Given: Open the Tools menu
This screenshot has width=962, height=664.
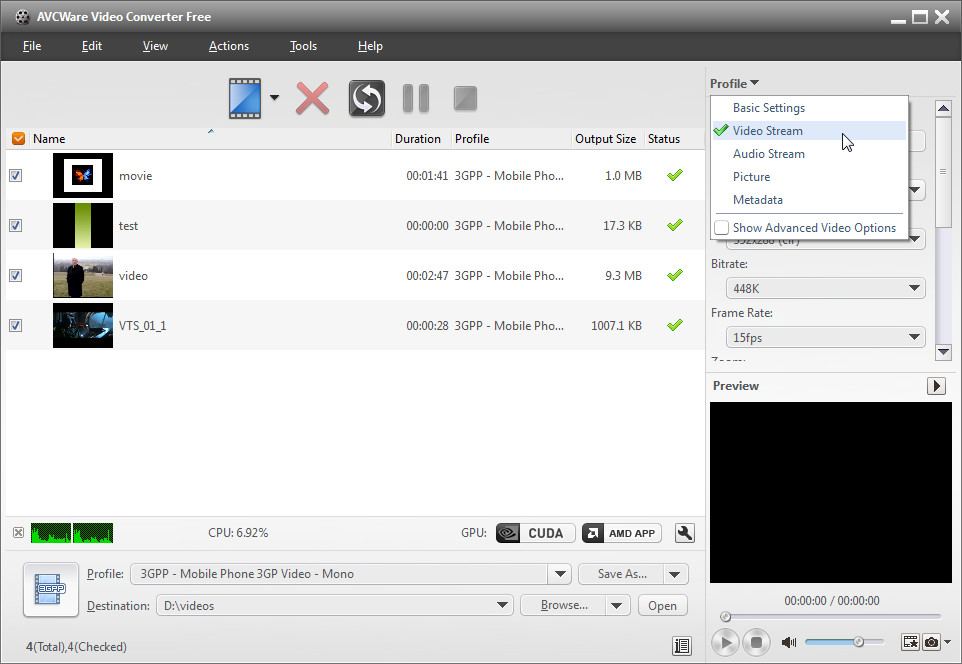Looking at the screenshot, I should click(303, 46).
